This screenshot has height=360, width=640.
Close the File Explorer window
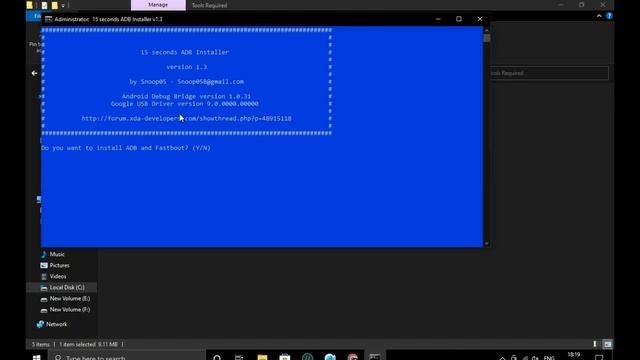click(603, 5)
